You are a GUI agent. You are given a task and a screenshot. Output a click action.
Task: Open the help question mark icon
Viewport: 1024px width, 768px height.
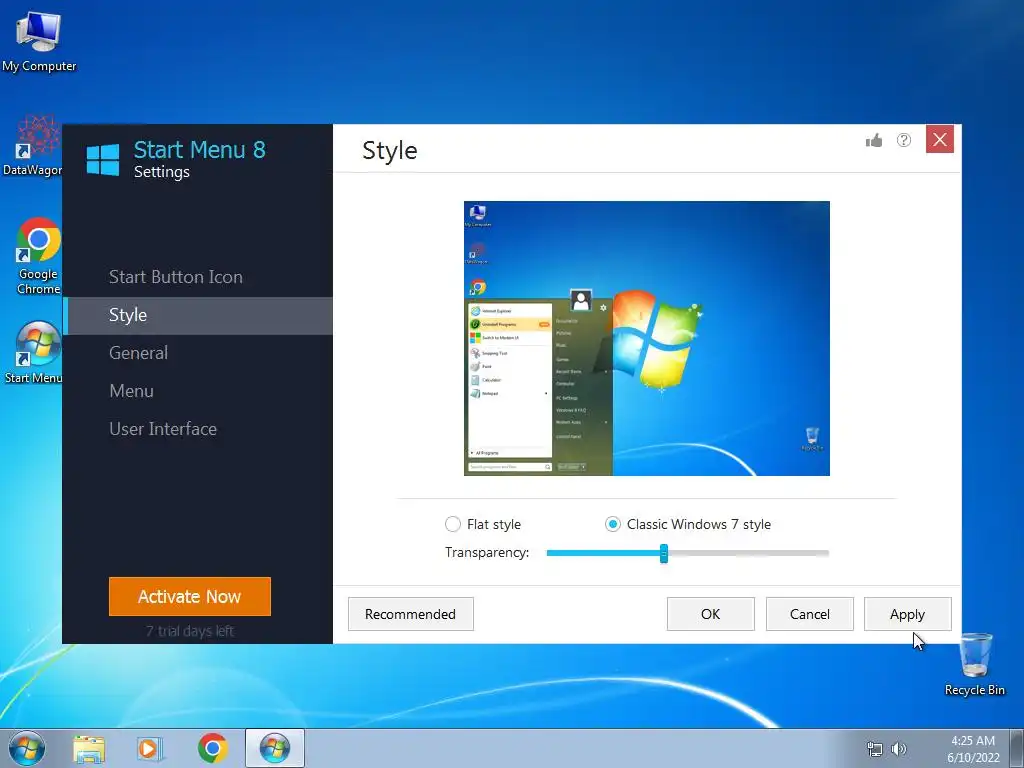[904, 140]
